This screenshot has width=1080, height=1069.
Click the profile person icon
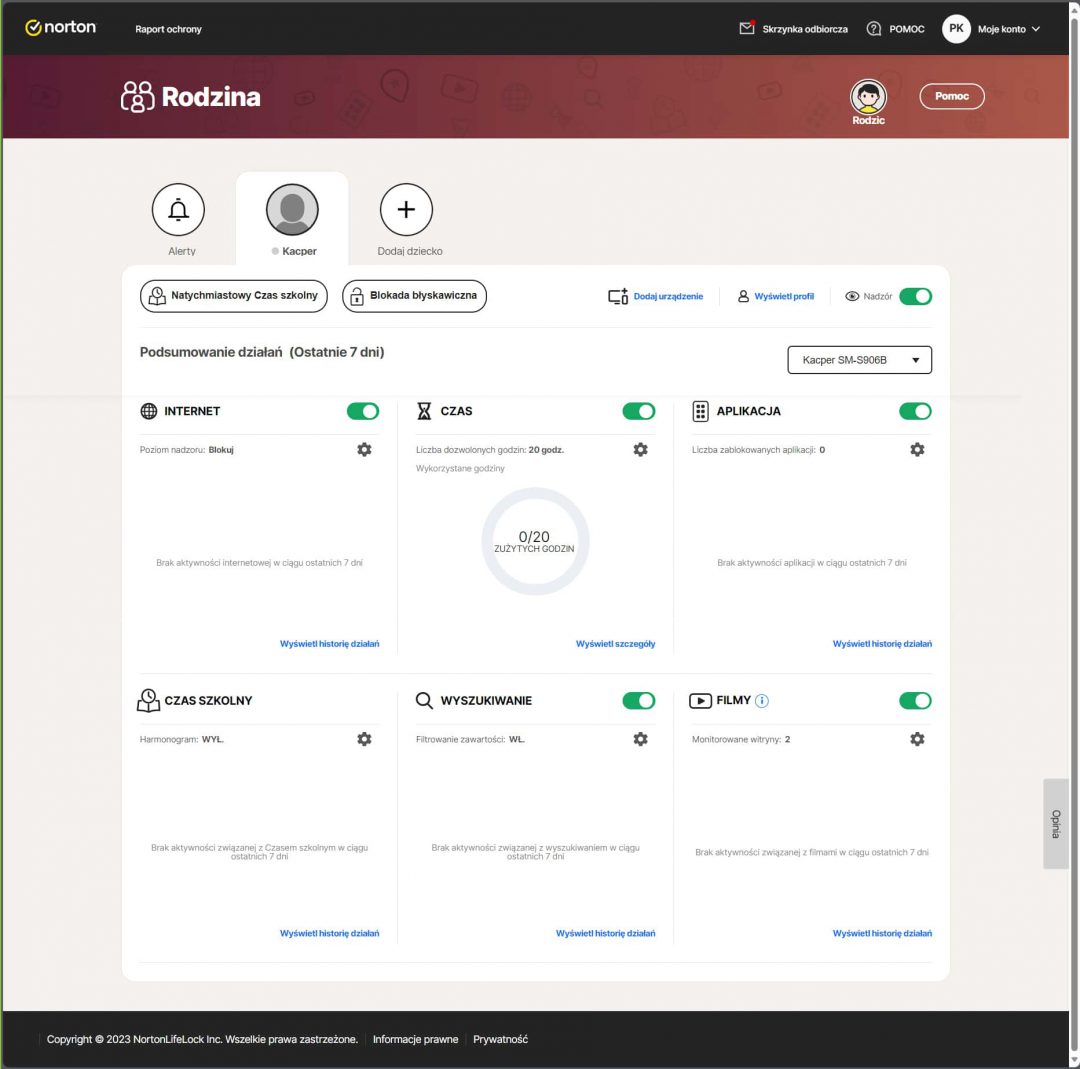pos(743,296)
